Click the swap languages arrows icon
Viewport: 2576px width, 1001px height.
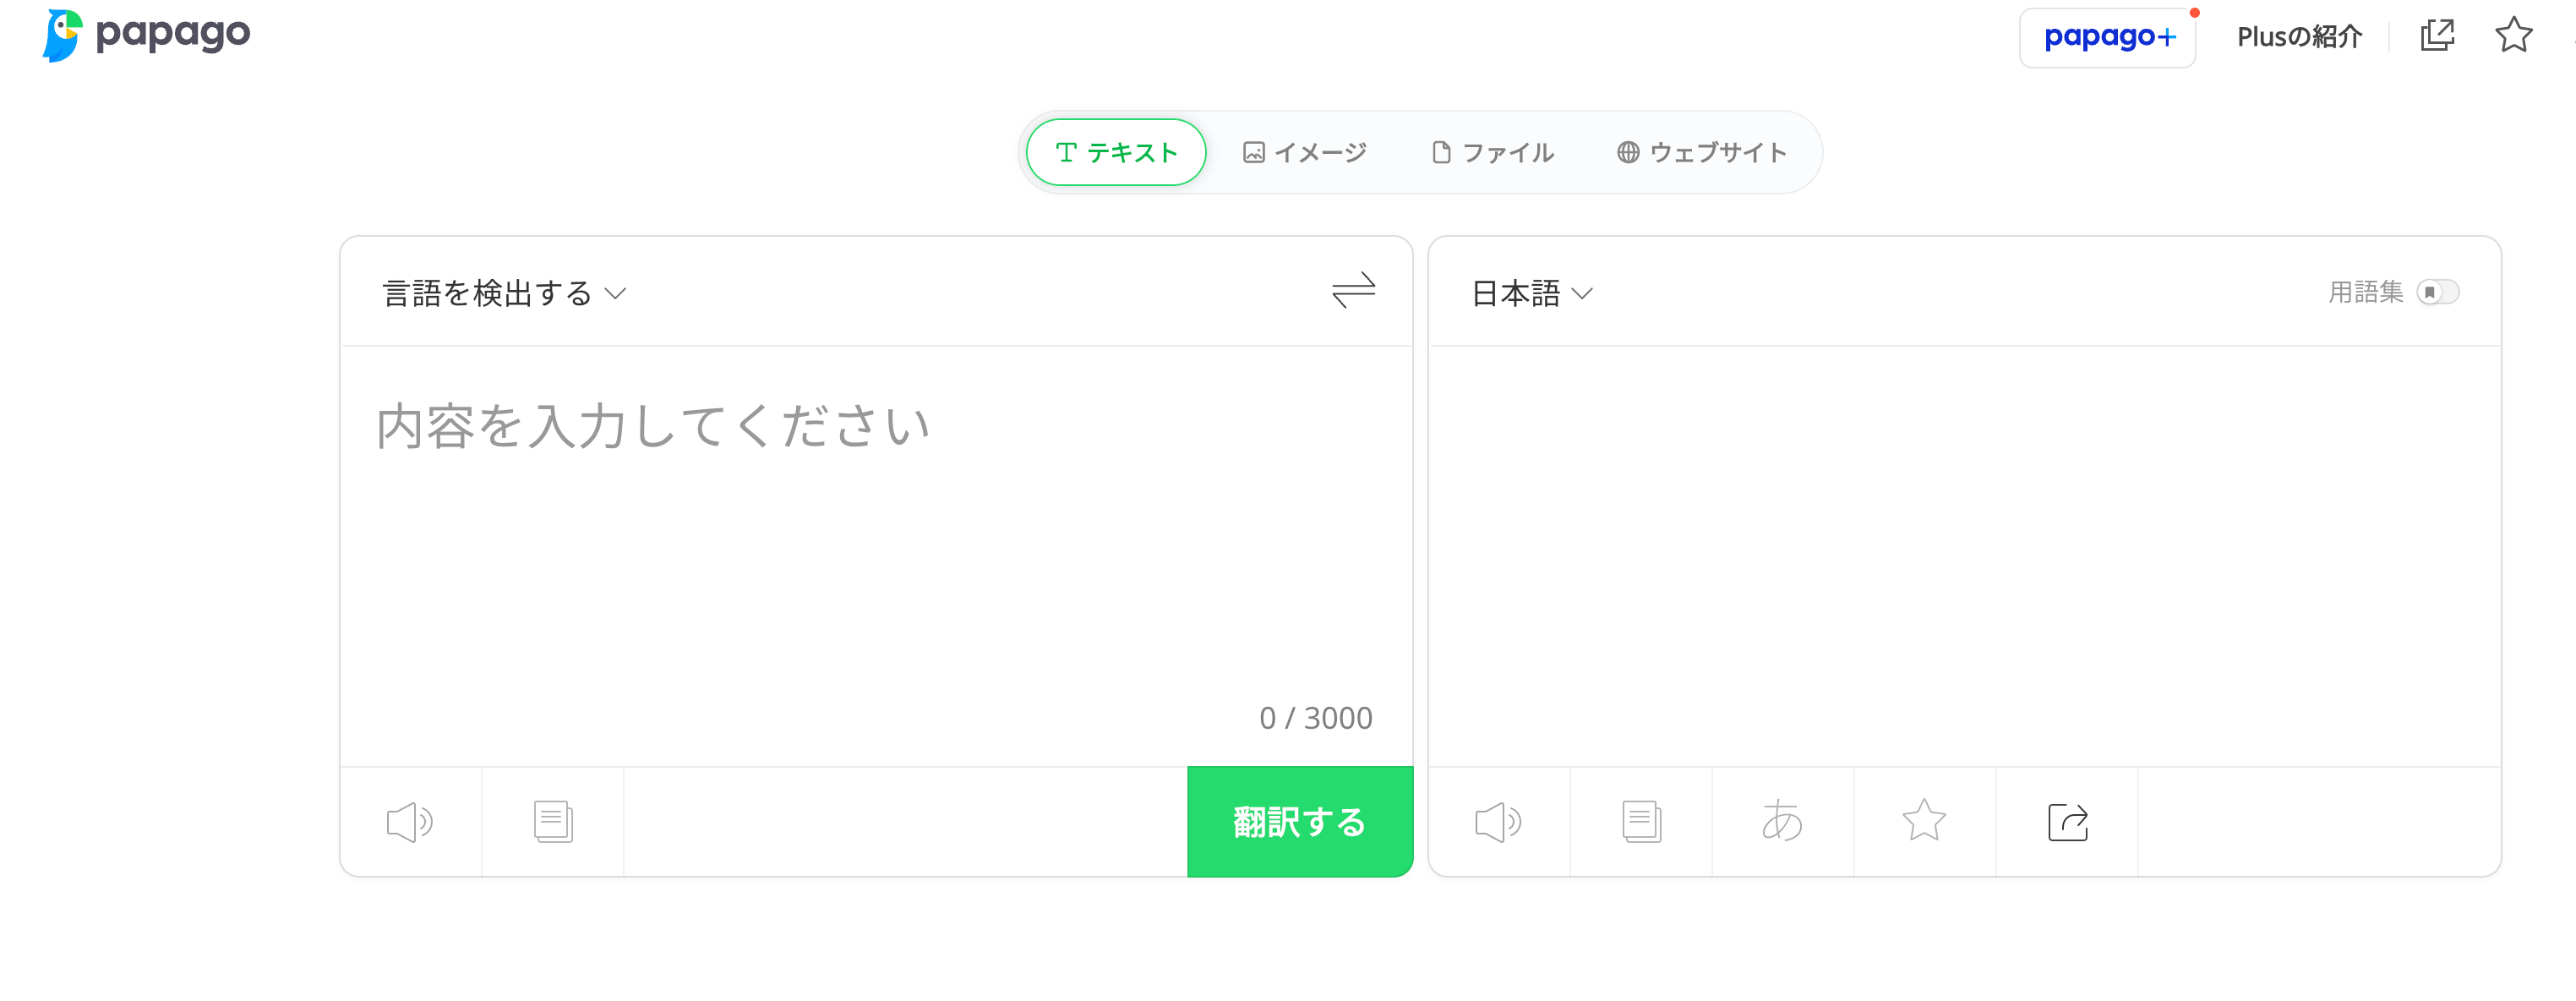click(1353, 291)
